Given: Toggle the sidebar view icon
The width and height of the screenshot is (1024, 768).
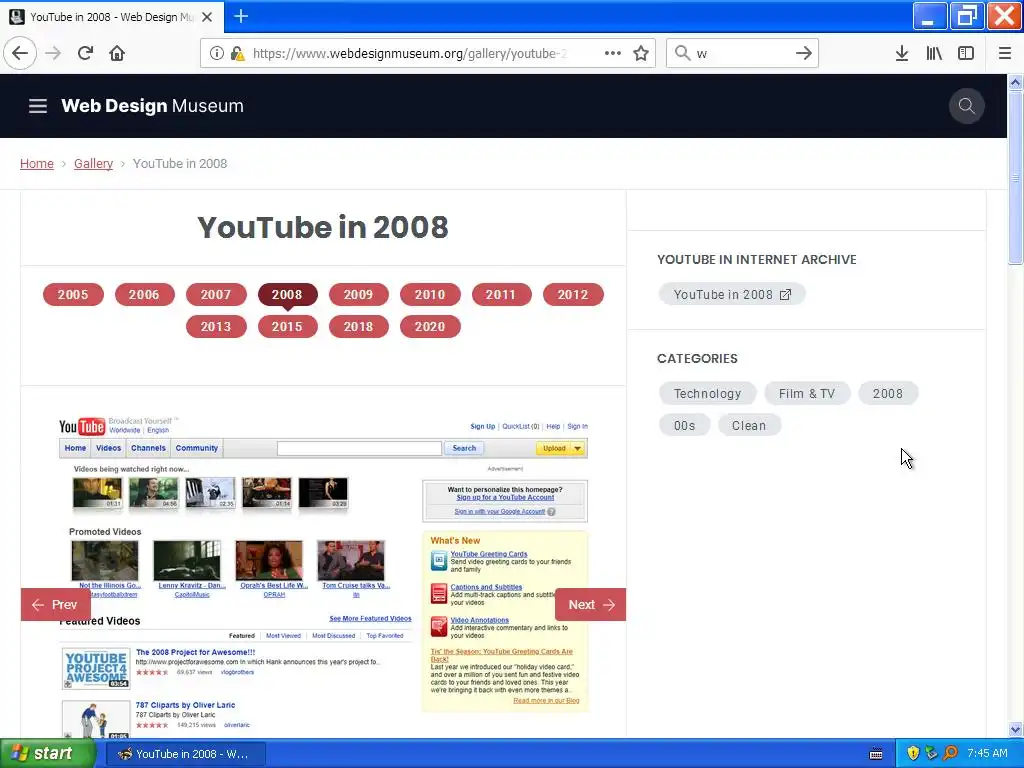Looking at the screenshot, I should 966,53.
